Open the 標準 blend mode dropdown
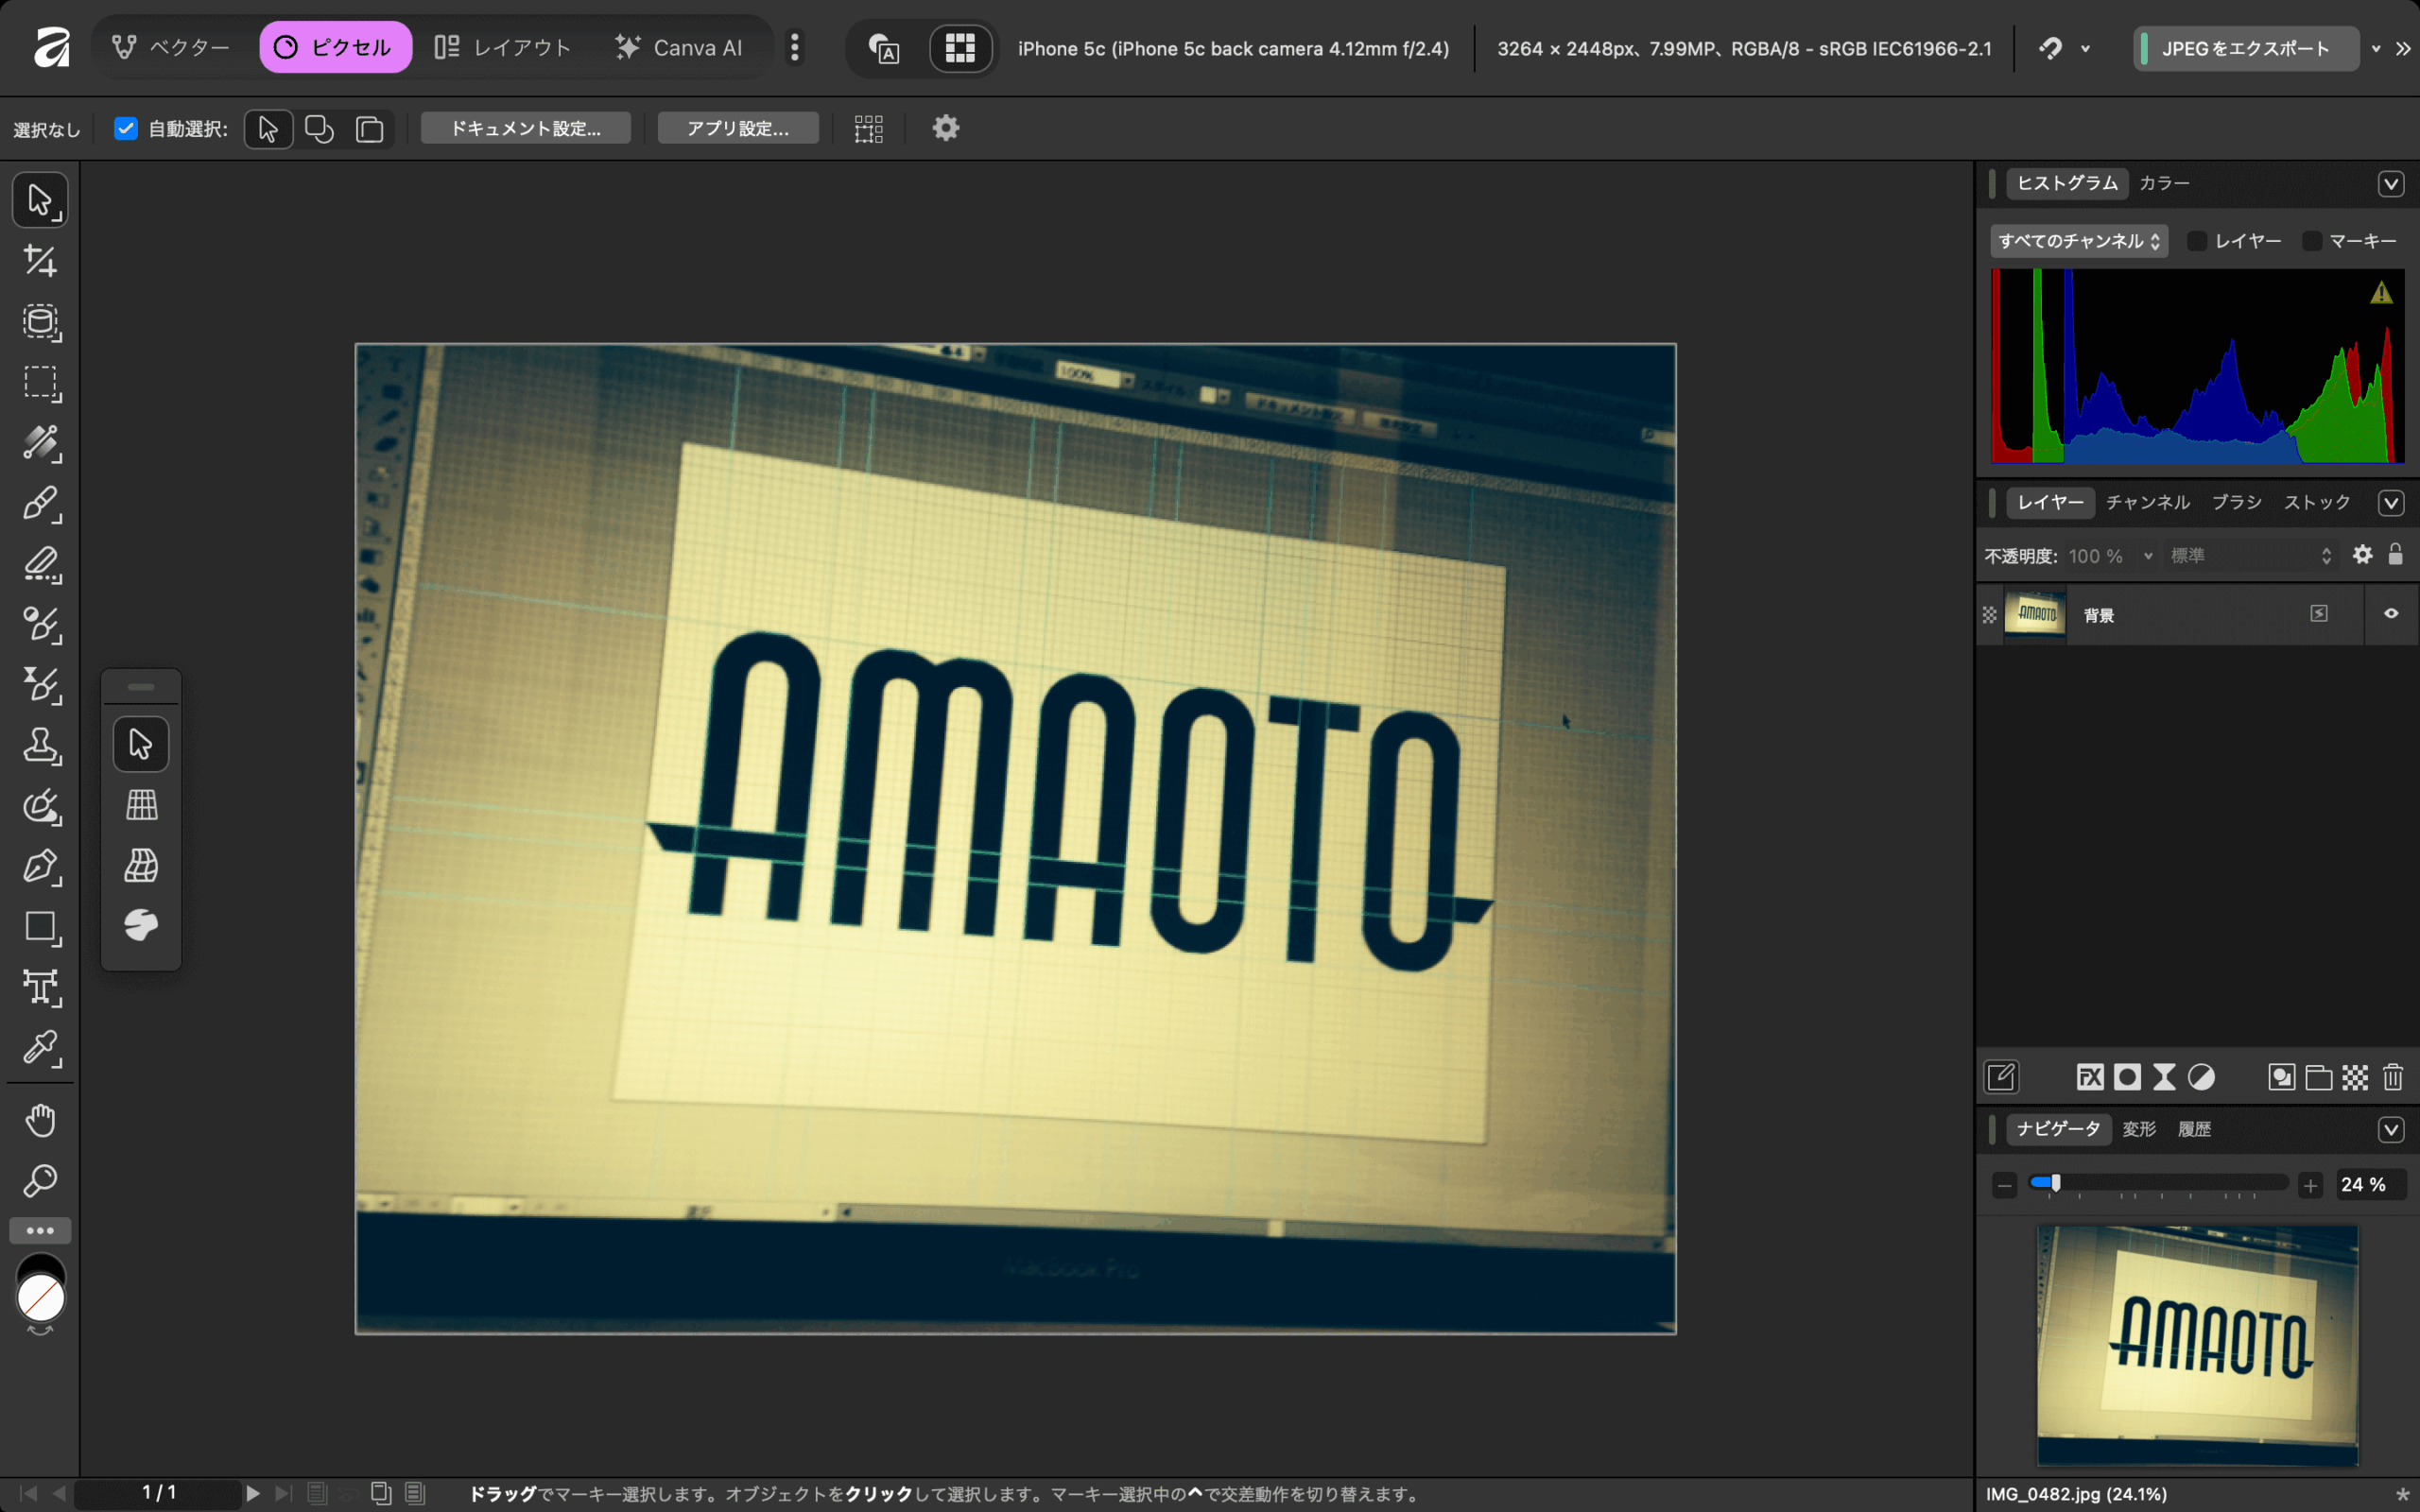The width and height of the screenshot is (2420, 1512). coord(2249,556)
